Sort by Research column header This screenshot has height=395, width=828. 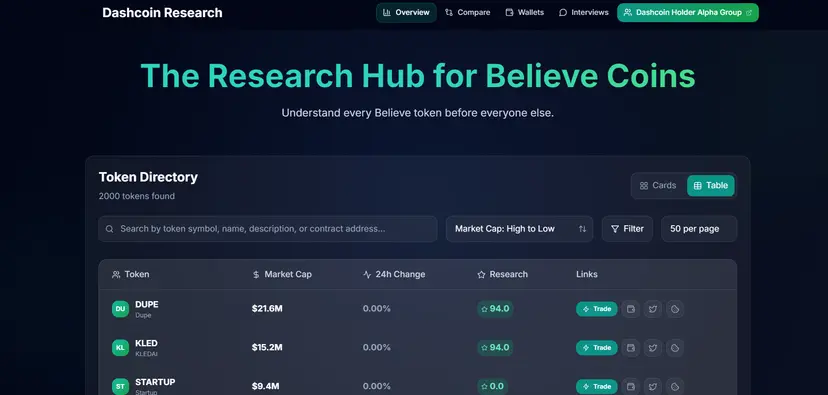pyautogui.click(x=502, y=275)
